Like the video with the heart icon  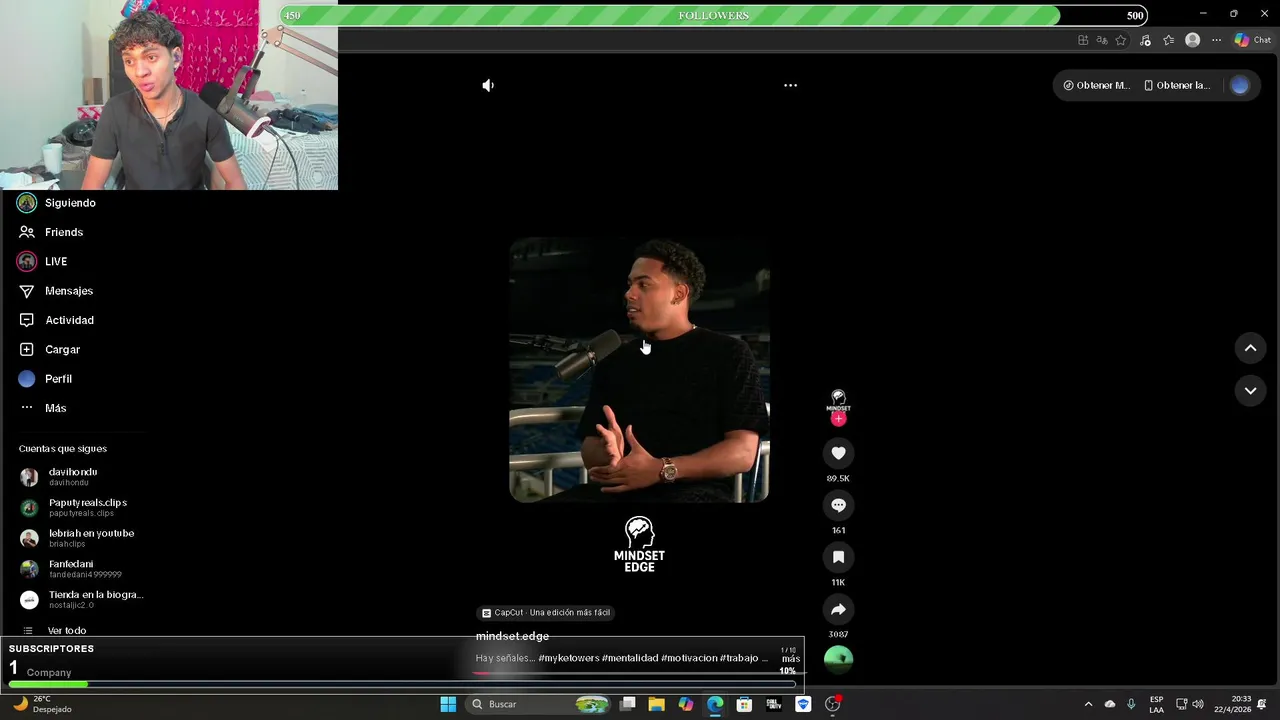pyautogui.click(x=838, y=454)
